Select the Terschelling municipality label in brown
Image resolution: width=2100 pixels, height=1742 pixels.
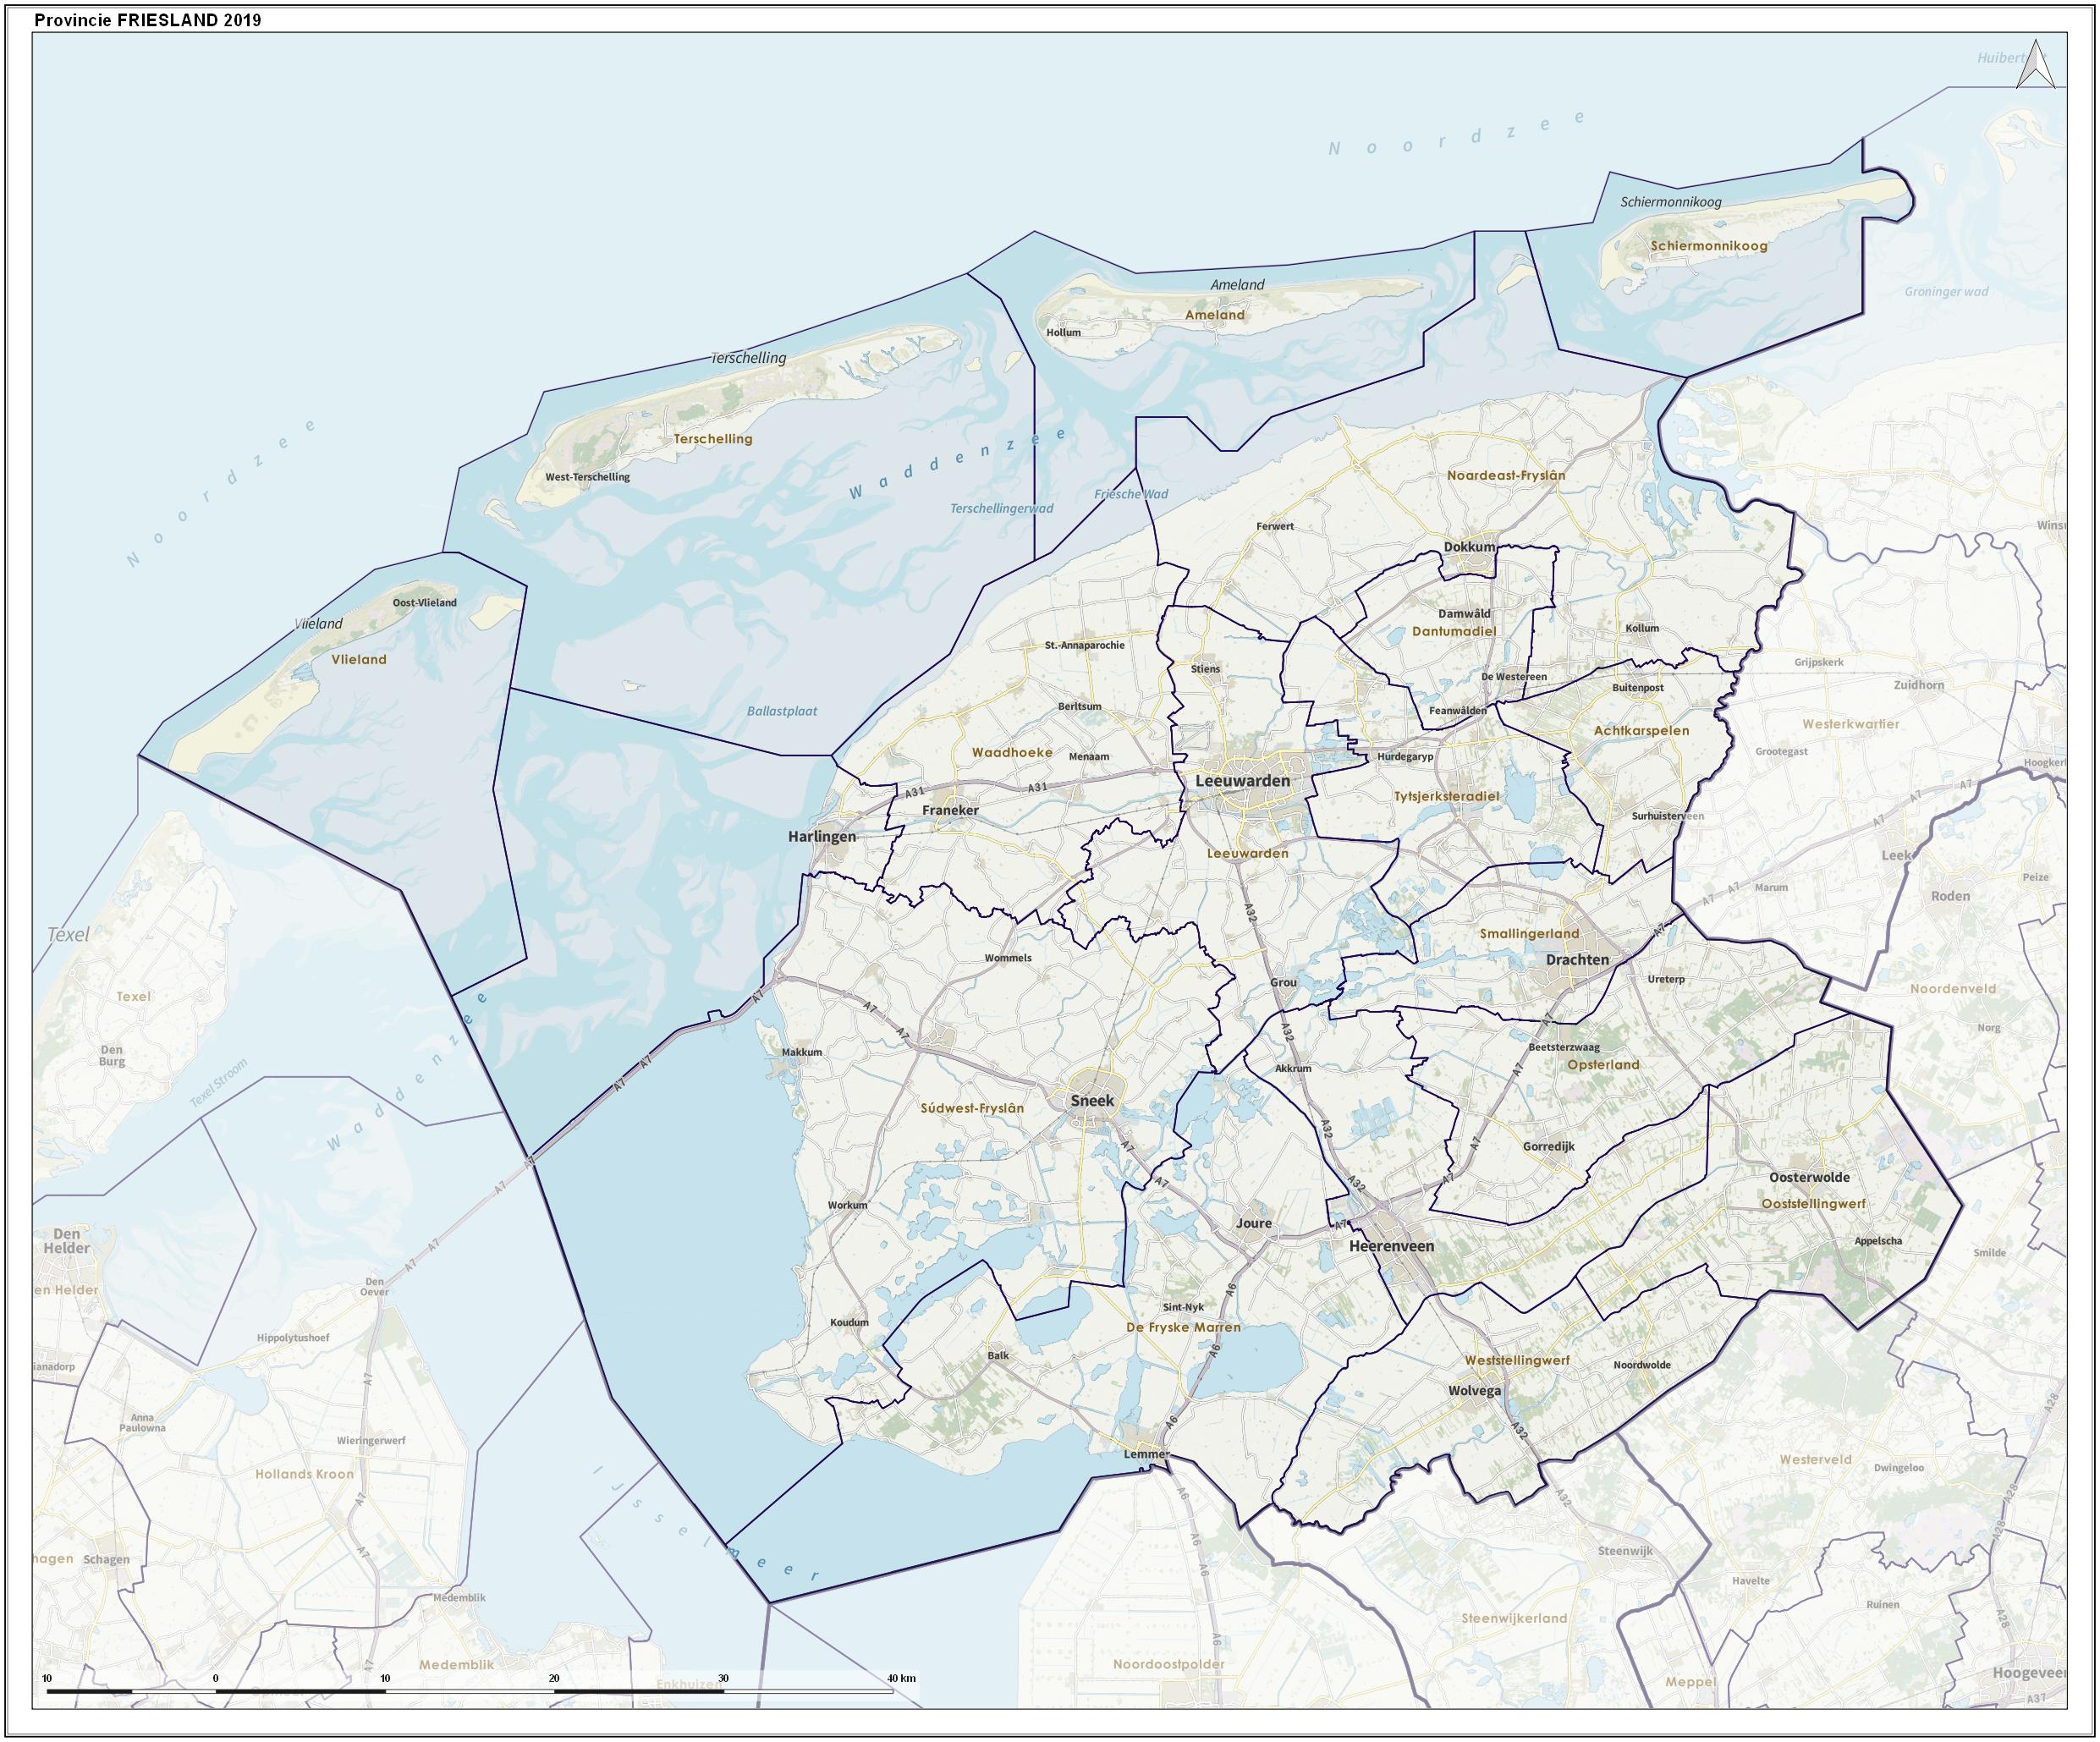point(712,438)
